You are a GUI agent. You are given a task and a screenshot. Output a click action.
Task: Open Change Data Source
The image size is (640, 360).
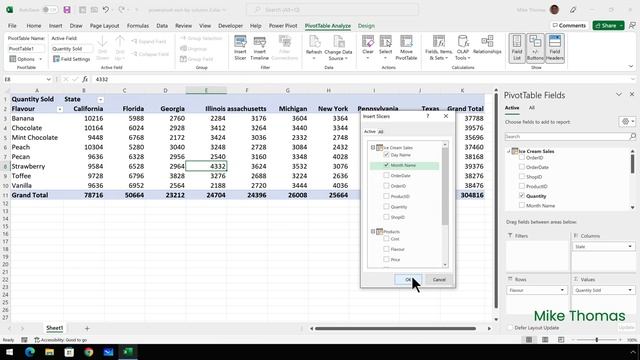tap(338, 47)
